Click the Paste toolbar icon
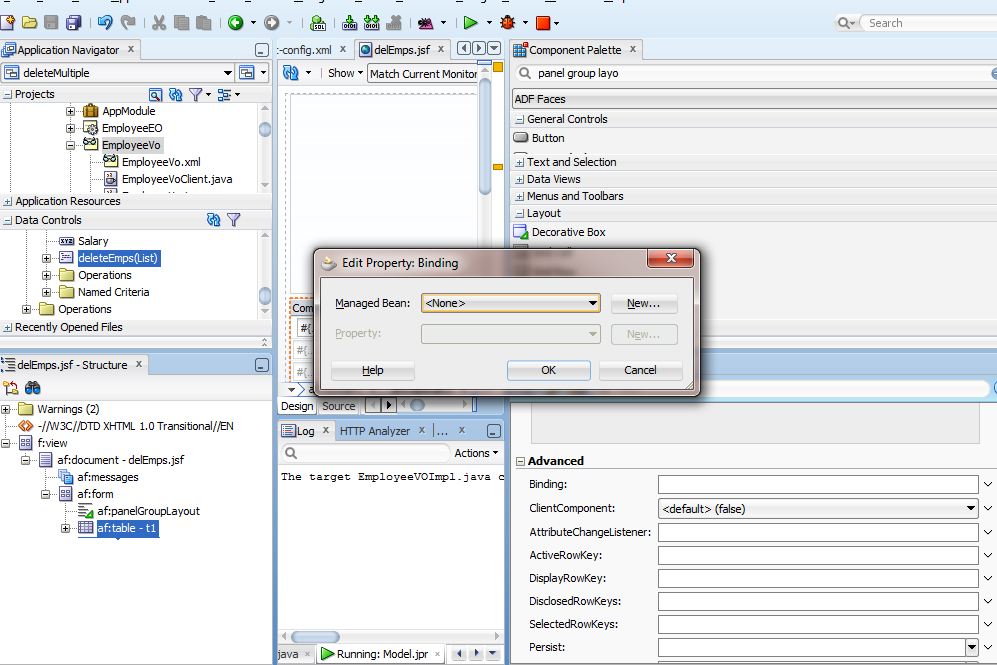Viewport: 997px width, 665px height. coord(204,22)
